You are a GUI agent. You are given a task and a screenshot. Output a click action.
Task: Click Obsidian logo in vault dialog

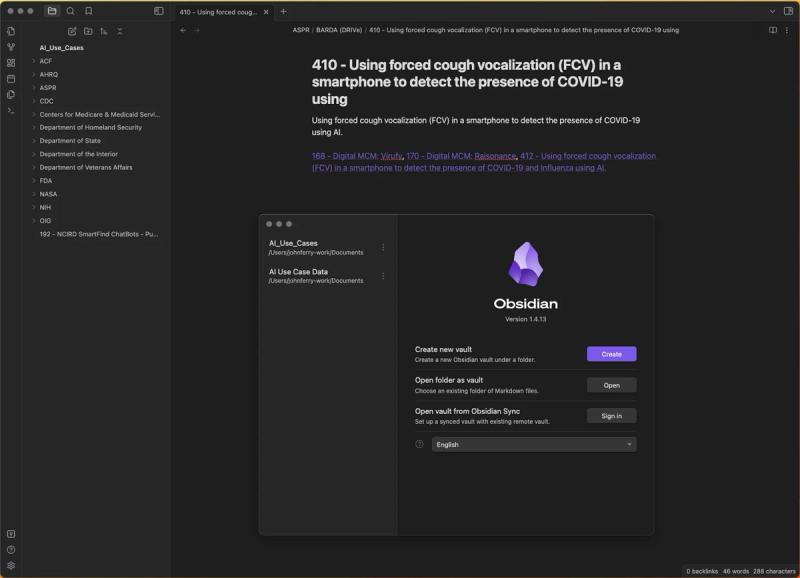tap(526, 264)
